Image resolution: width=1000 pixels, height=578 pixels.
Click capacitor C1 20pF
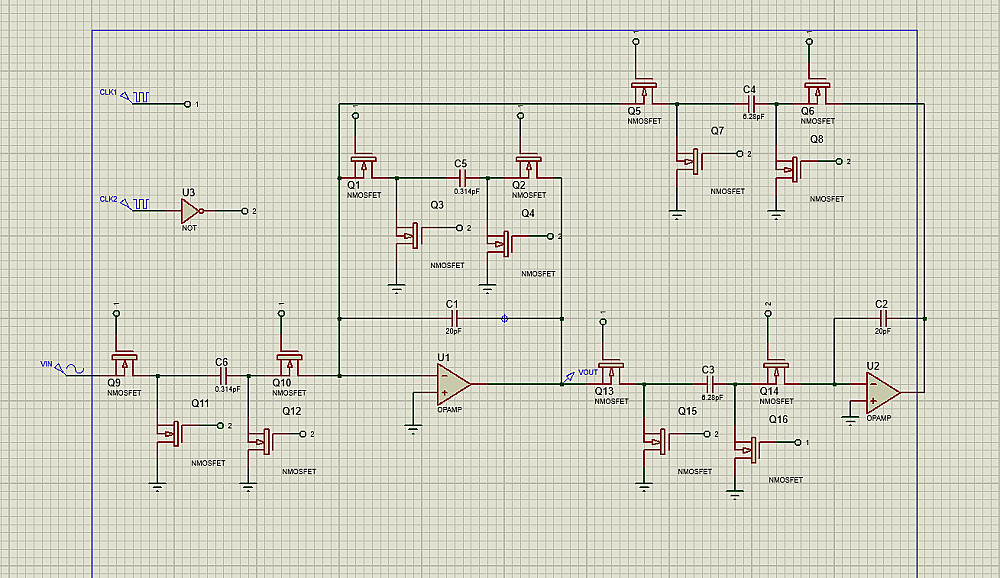click(x=453, y=318)
